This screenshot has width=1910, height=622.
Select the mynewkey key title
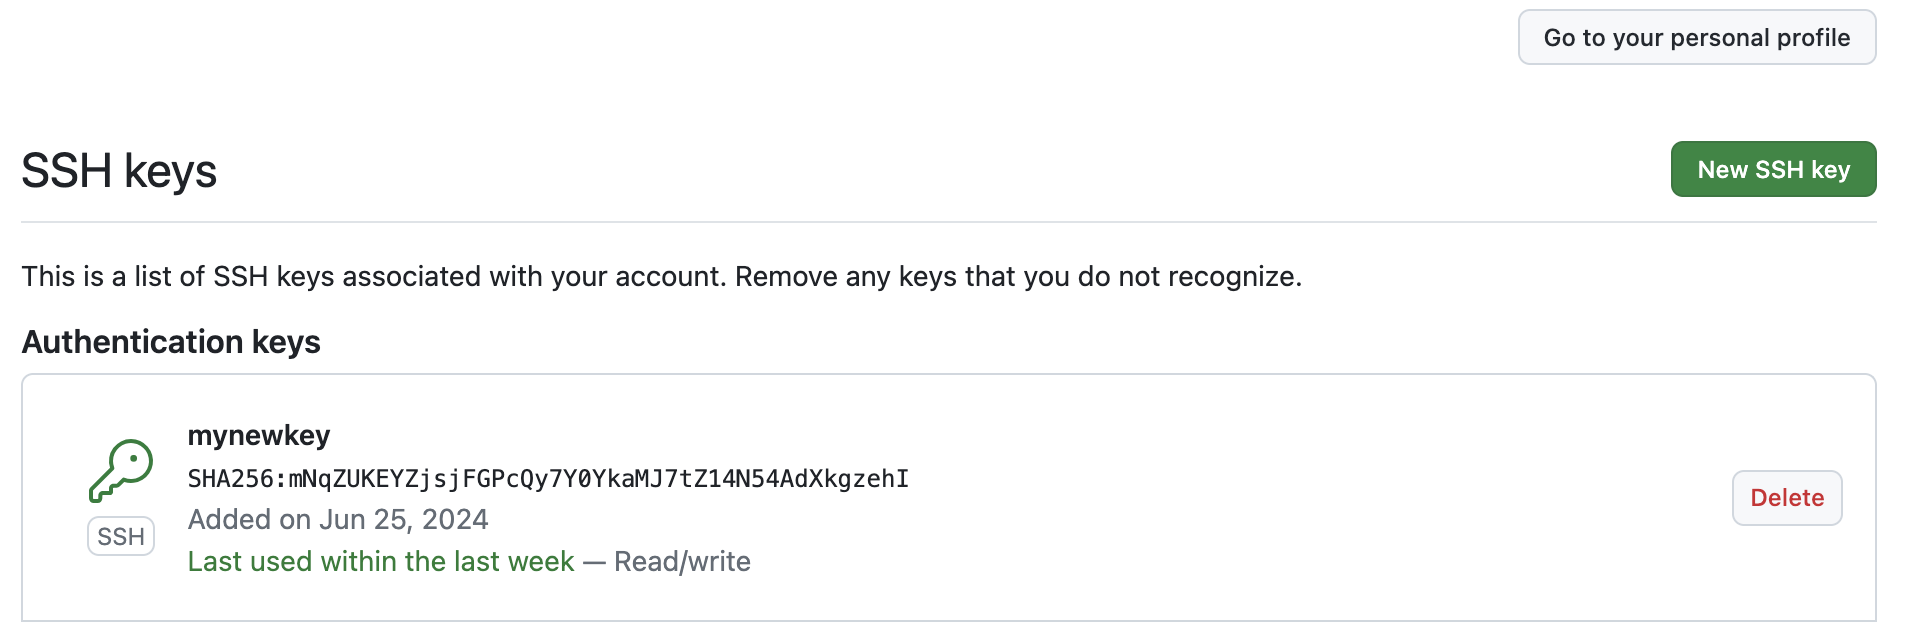[259, 436]
